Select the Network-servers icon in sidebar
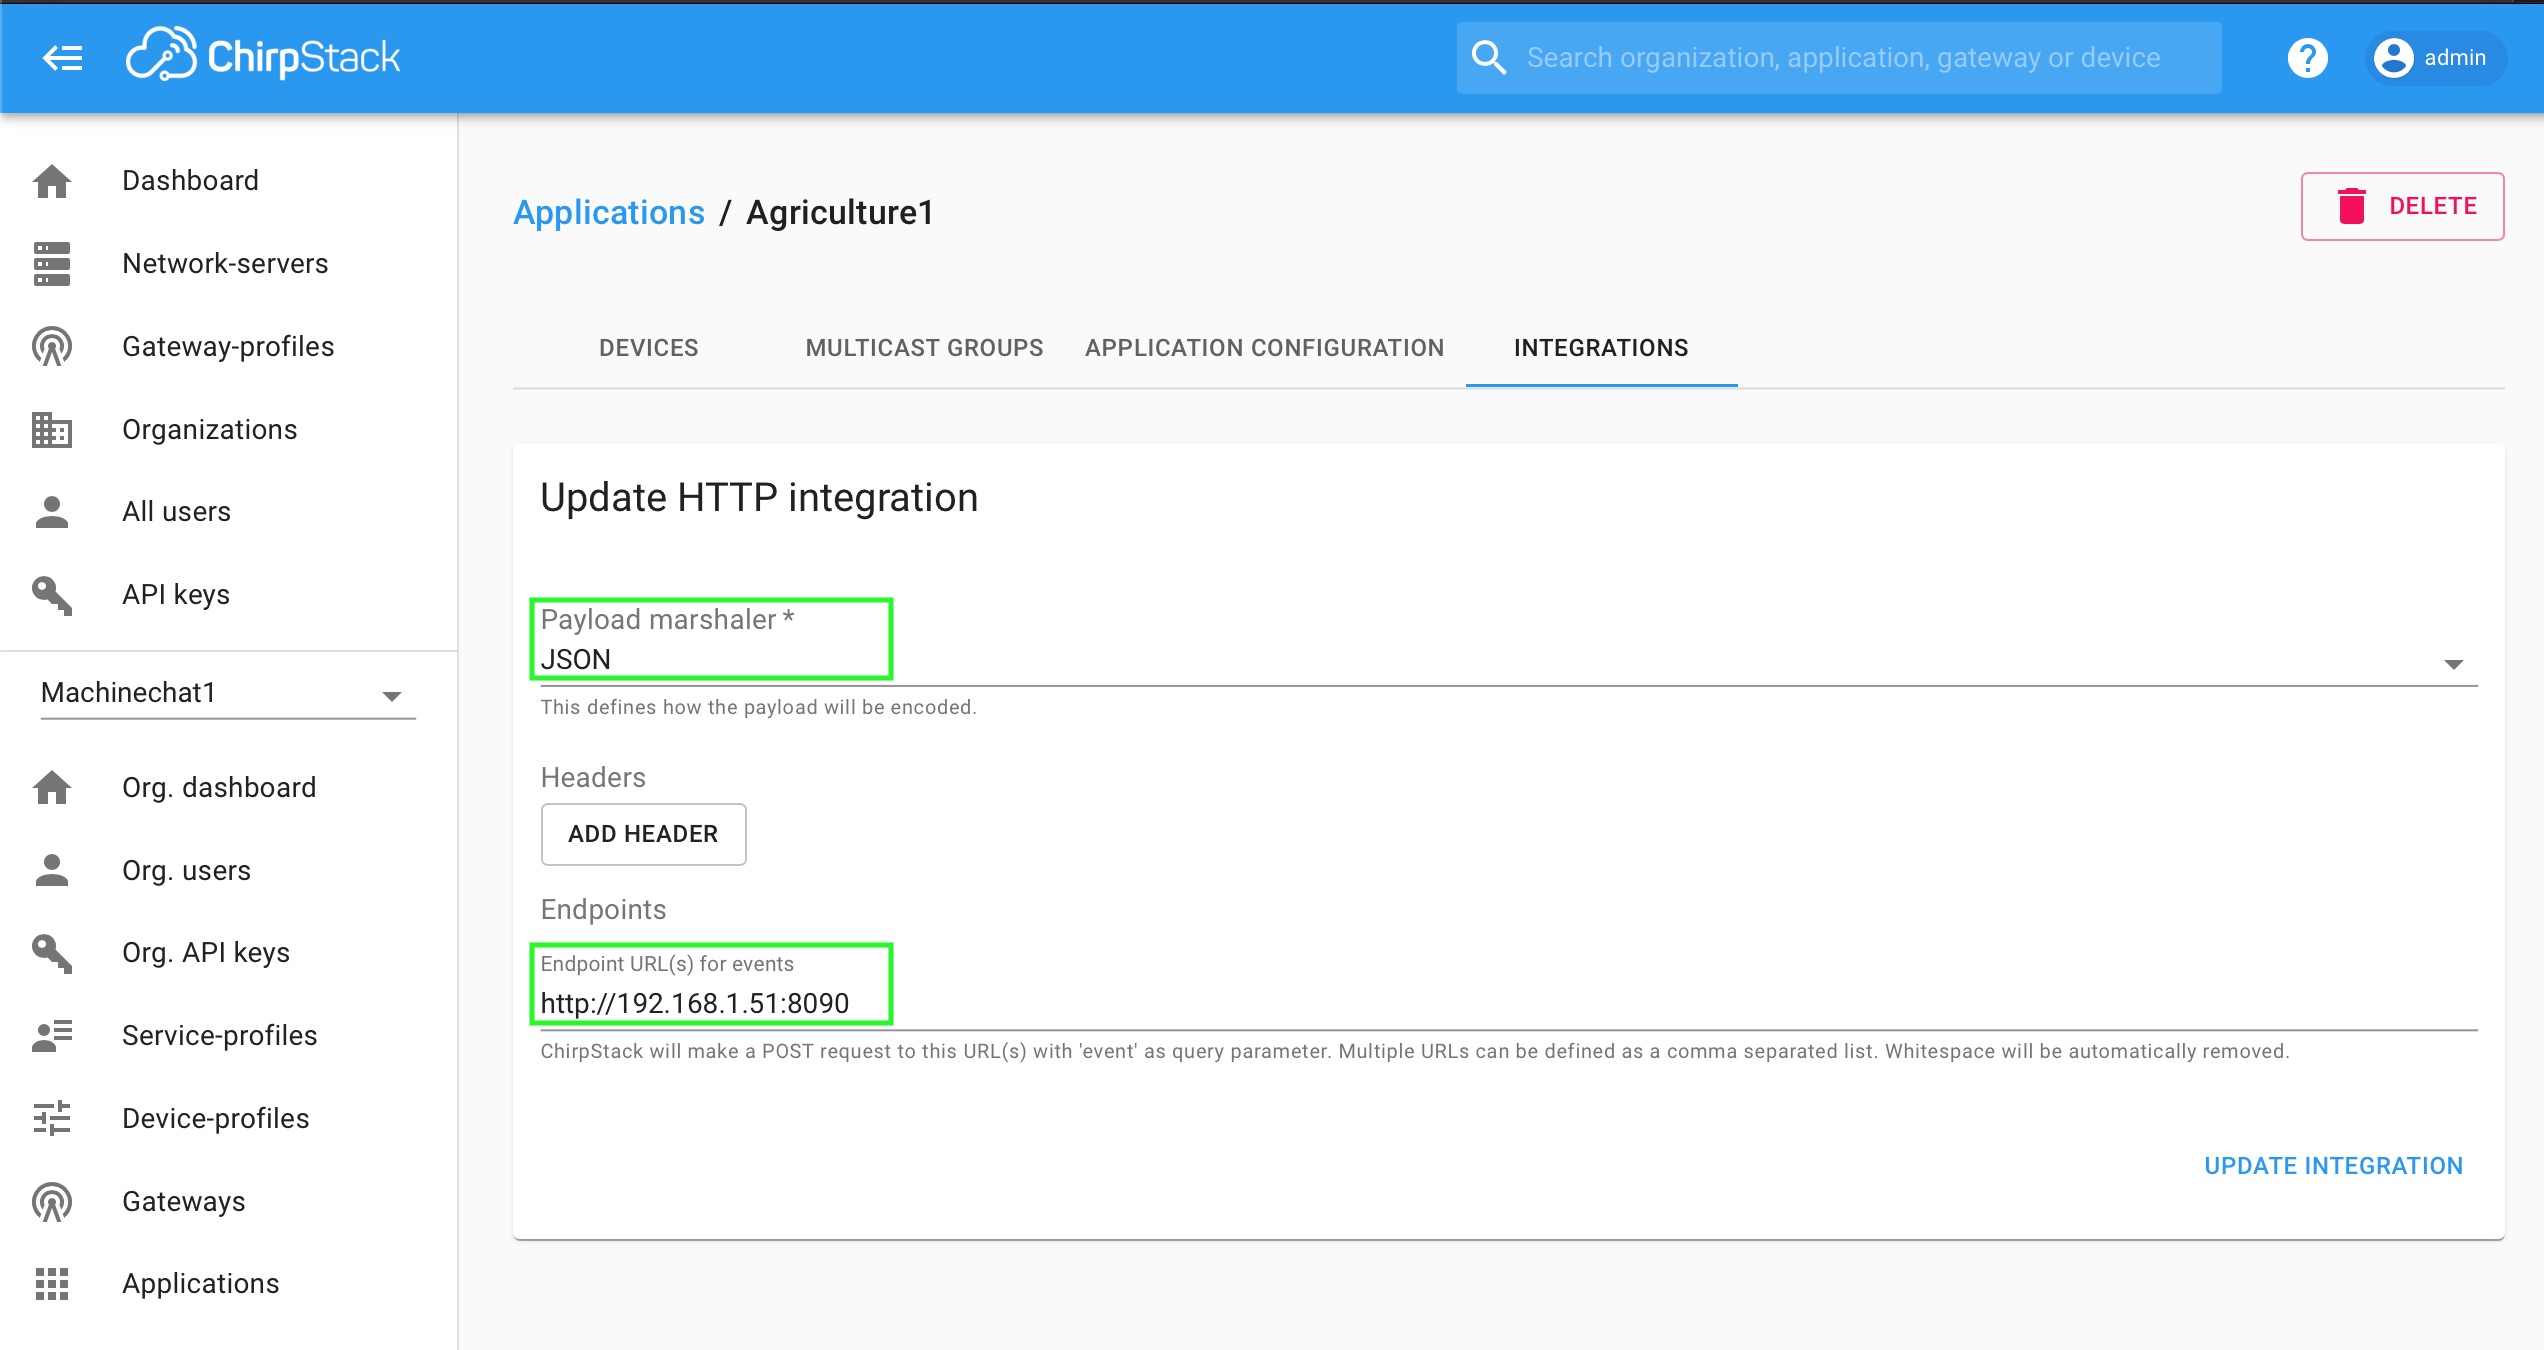The image size is (2544, 1350). point(52,263)
